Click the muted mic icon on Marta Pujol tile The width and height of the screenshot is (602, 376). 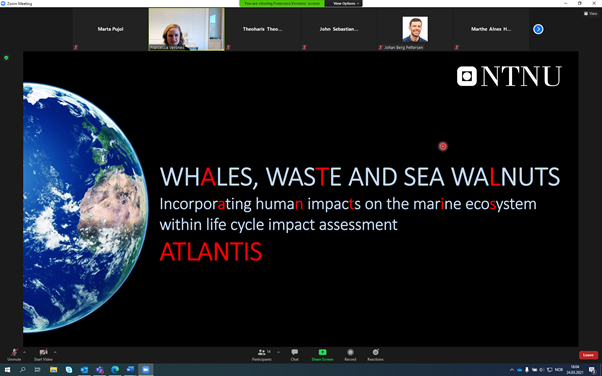76,47
